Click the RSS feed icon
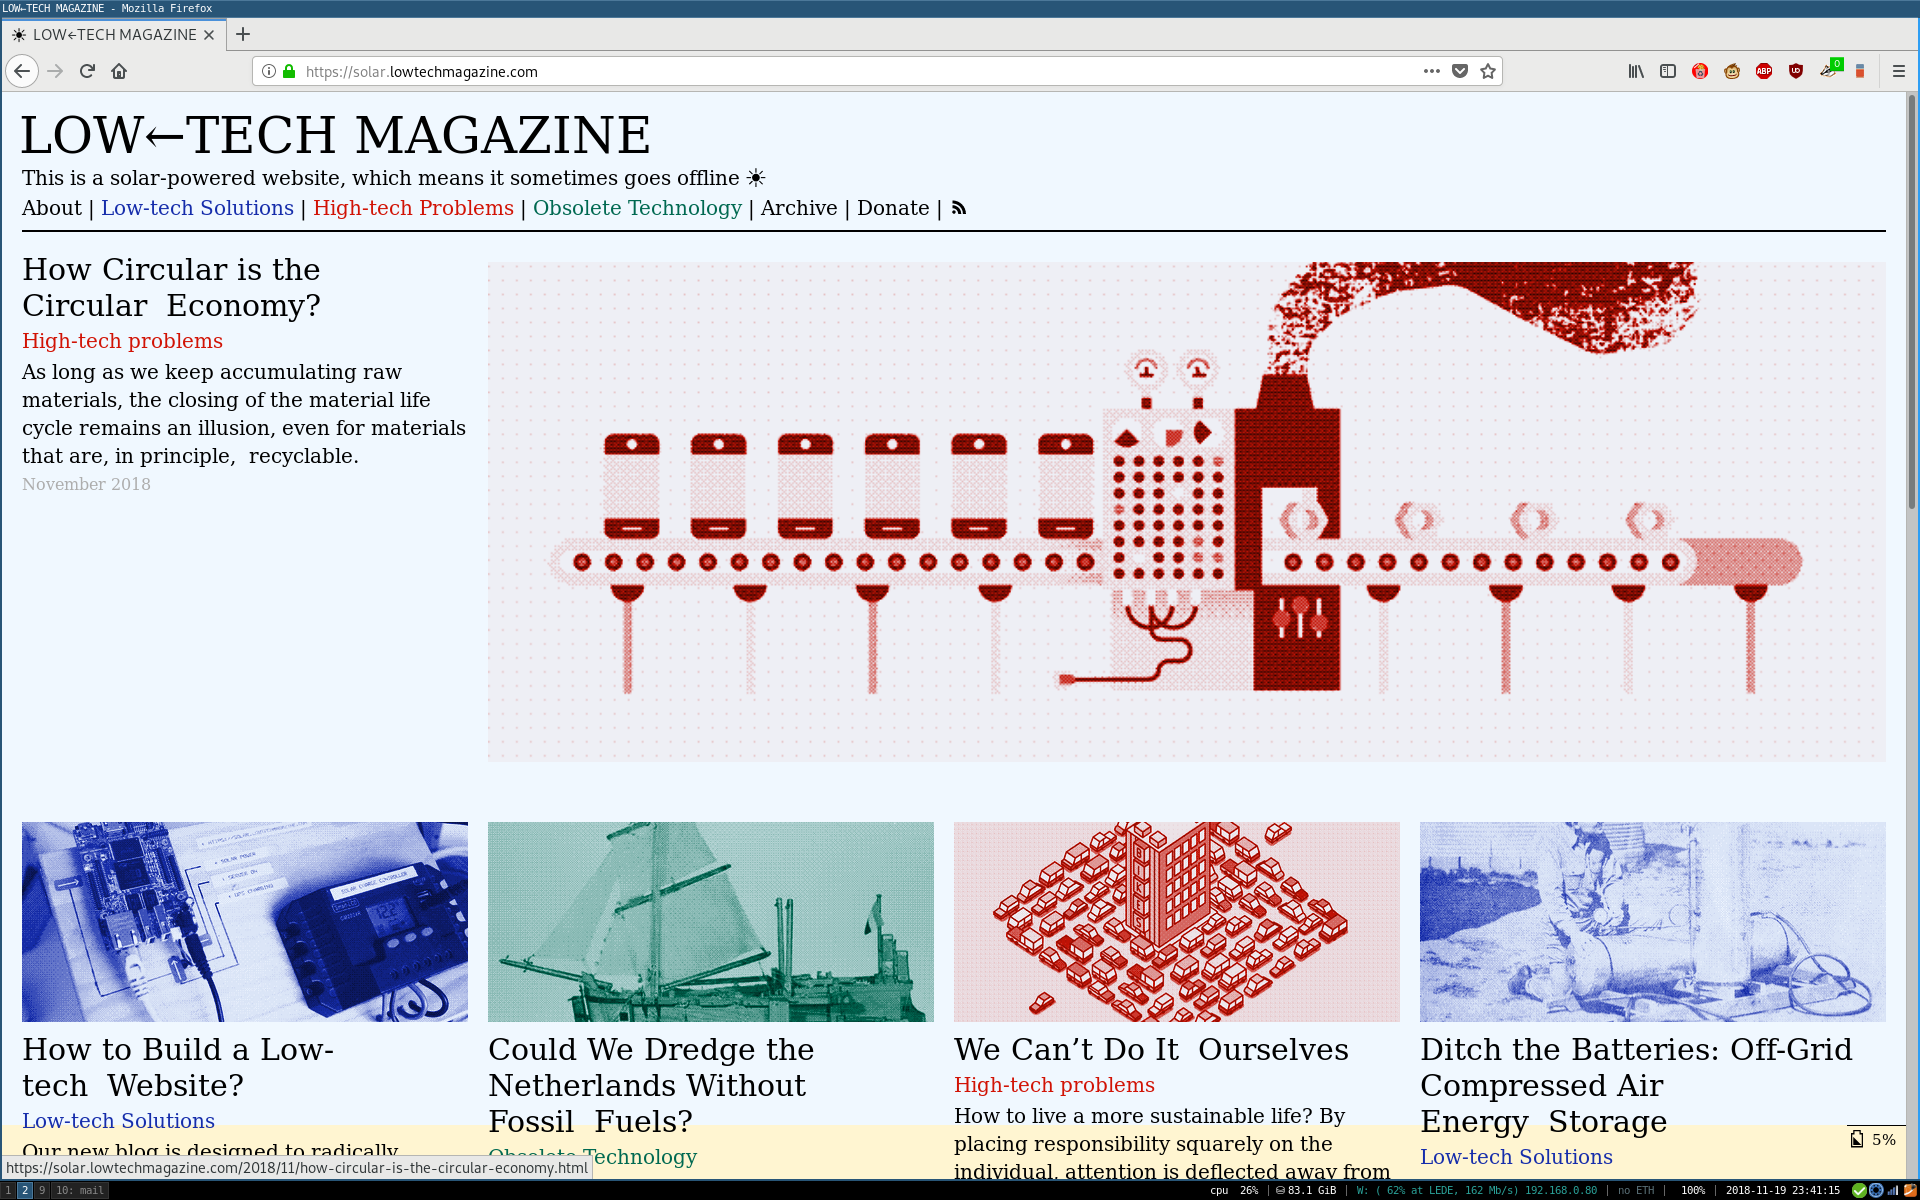Screen dimensions: 1920x1200 click(x=959, y=208)
